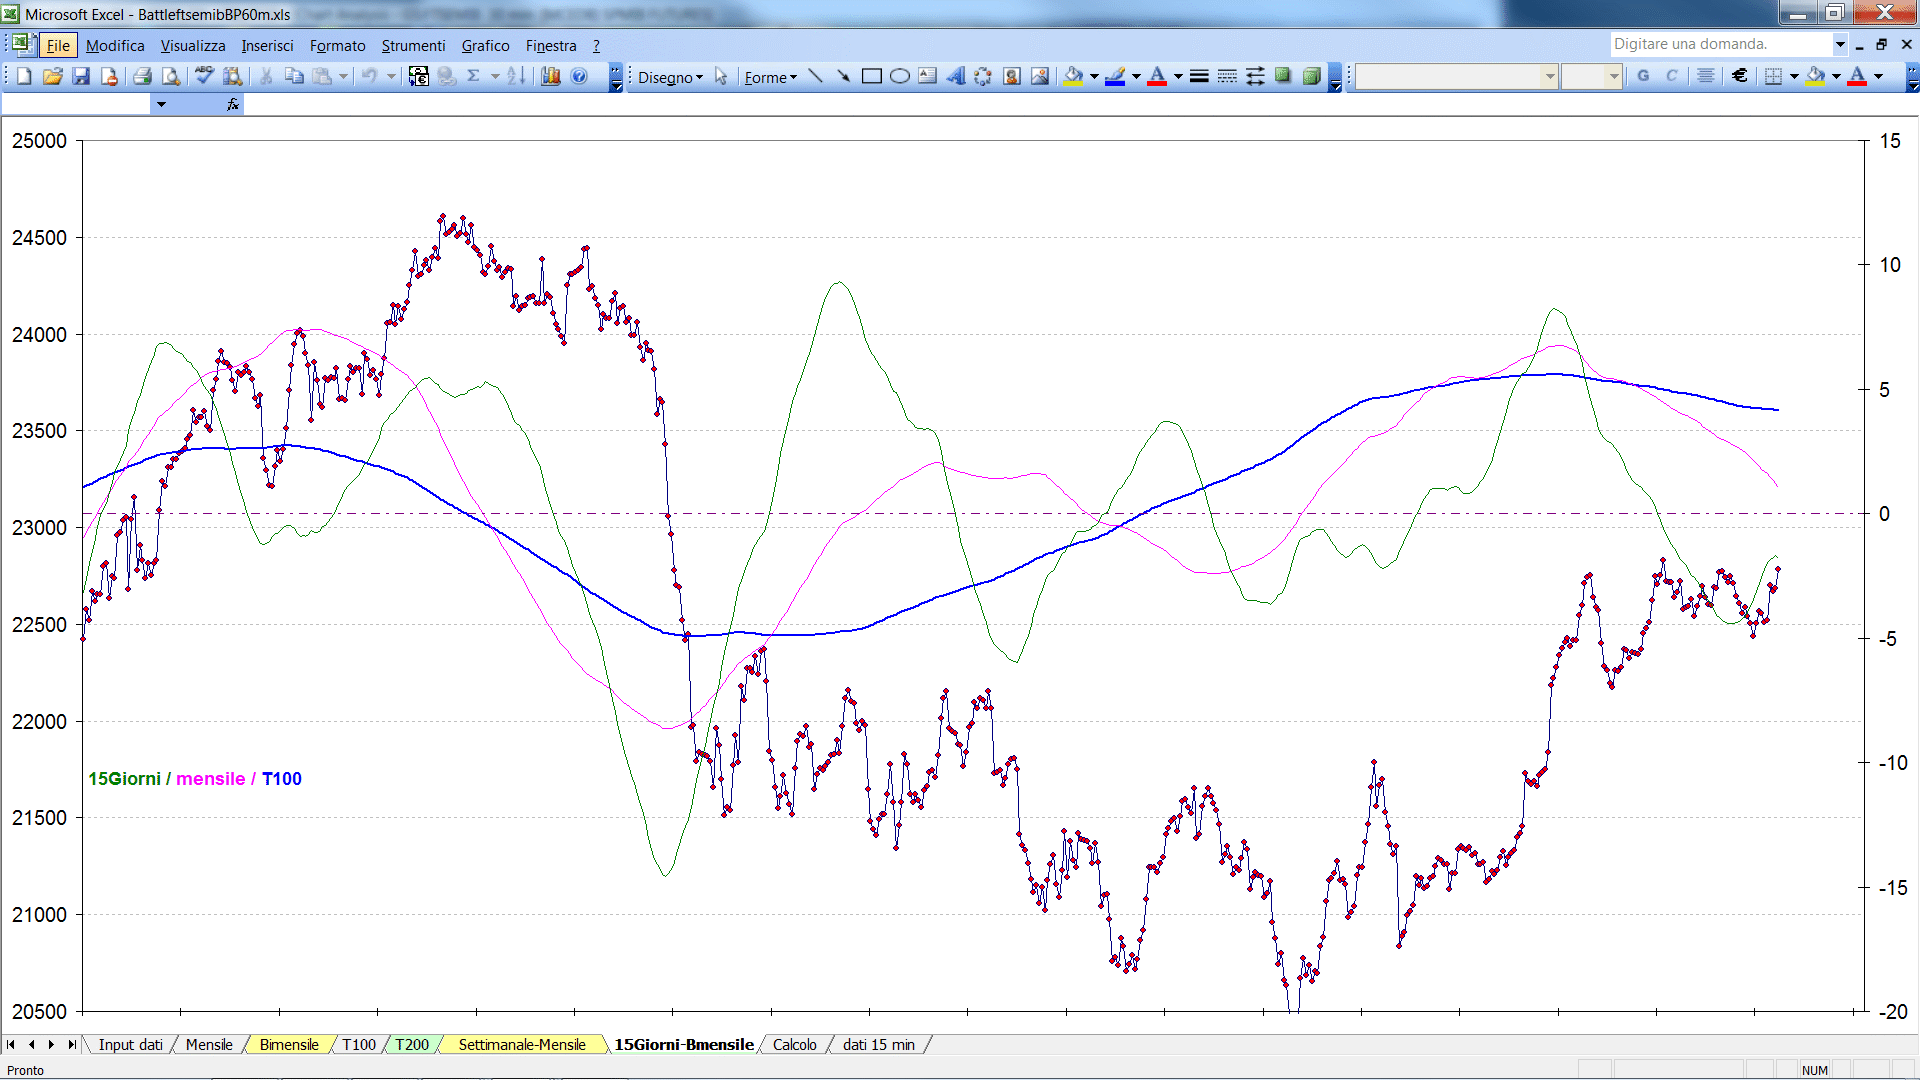The width and height of the screenshot is (1920, 1080).
Task: Open the Name Box dropdown arrow
Action: (x=161, y=104)
